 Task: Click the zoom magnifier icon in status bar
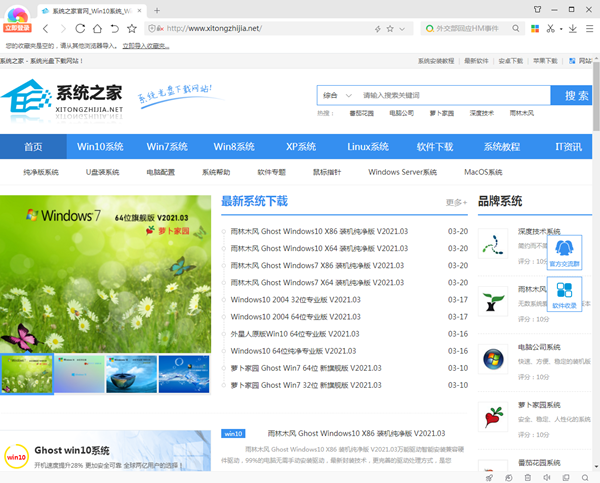click(x=585, y=478)
